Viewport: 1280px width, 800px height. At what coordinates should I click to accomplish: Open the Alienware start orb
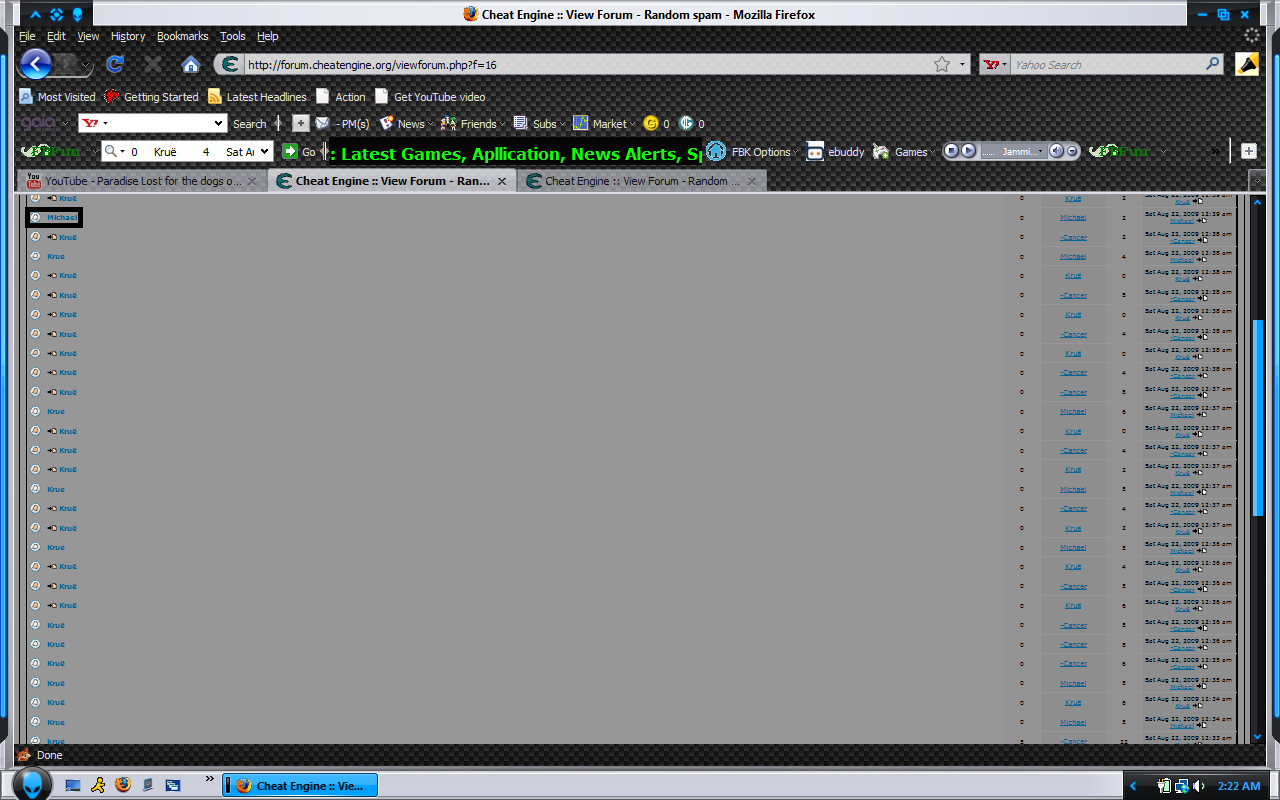(32, 785)
